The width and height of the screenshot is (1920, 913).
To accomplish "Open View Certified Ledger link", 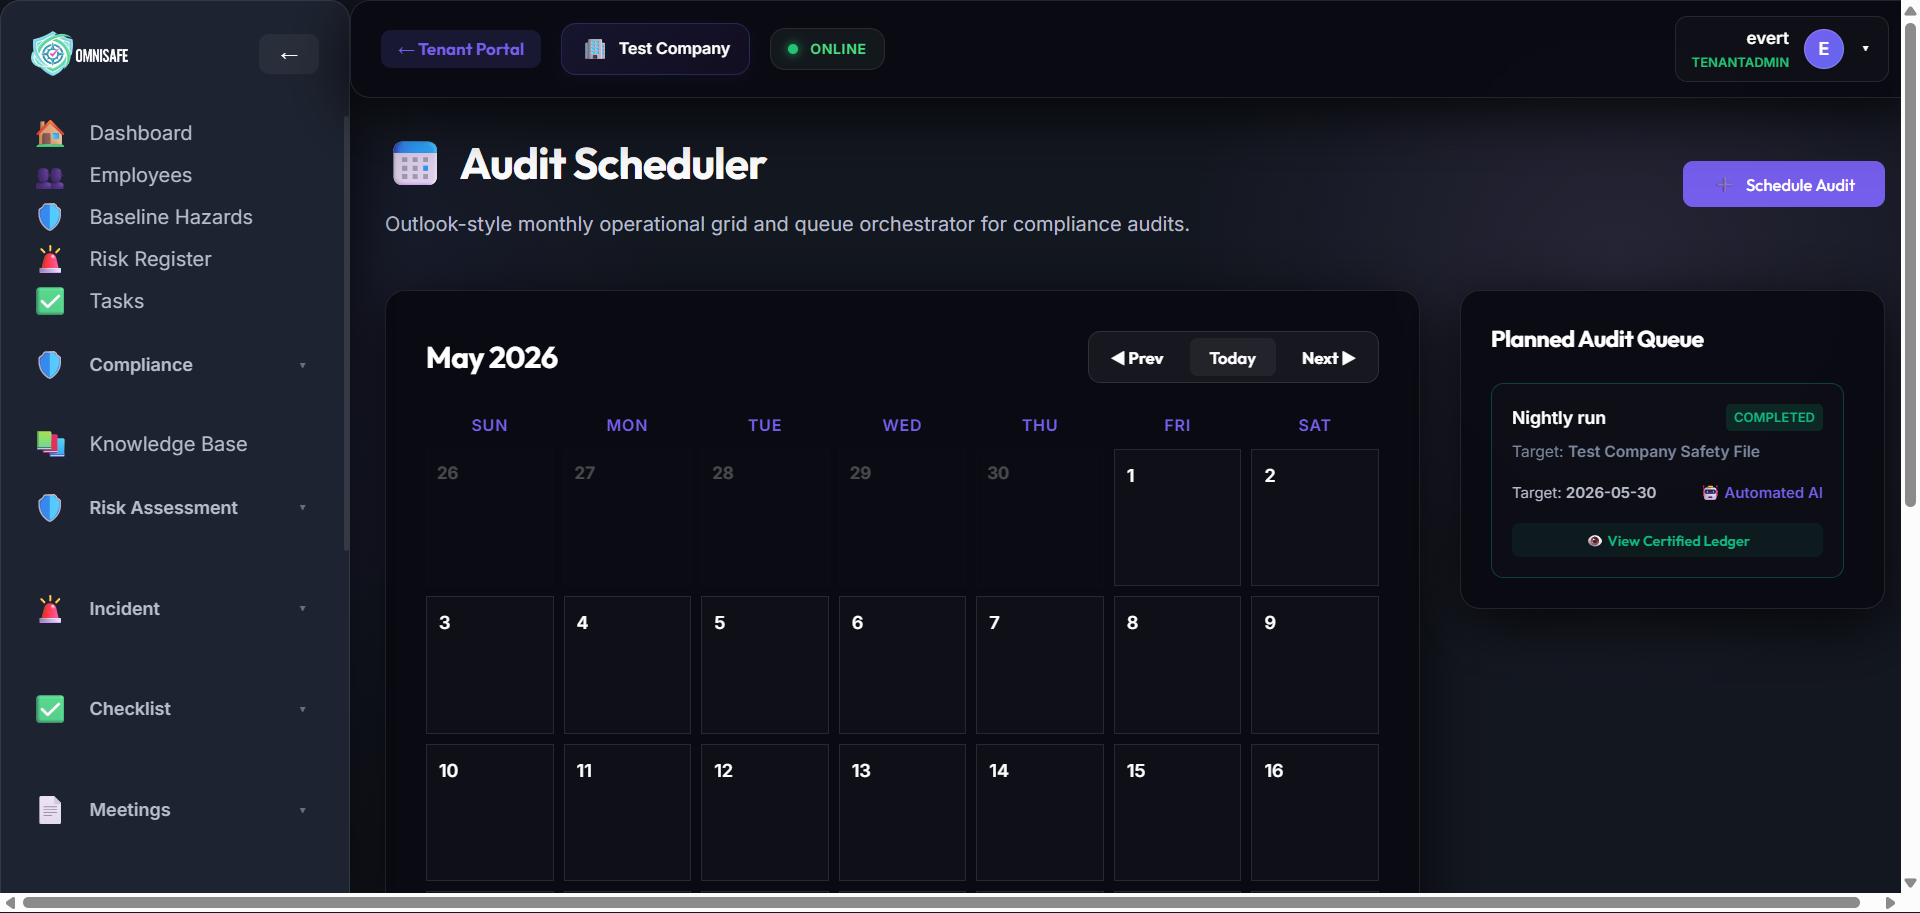I will [x=1667, y=541].
